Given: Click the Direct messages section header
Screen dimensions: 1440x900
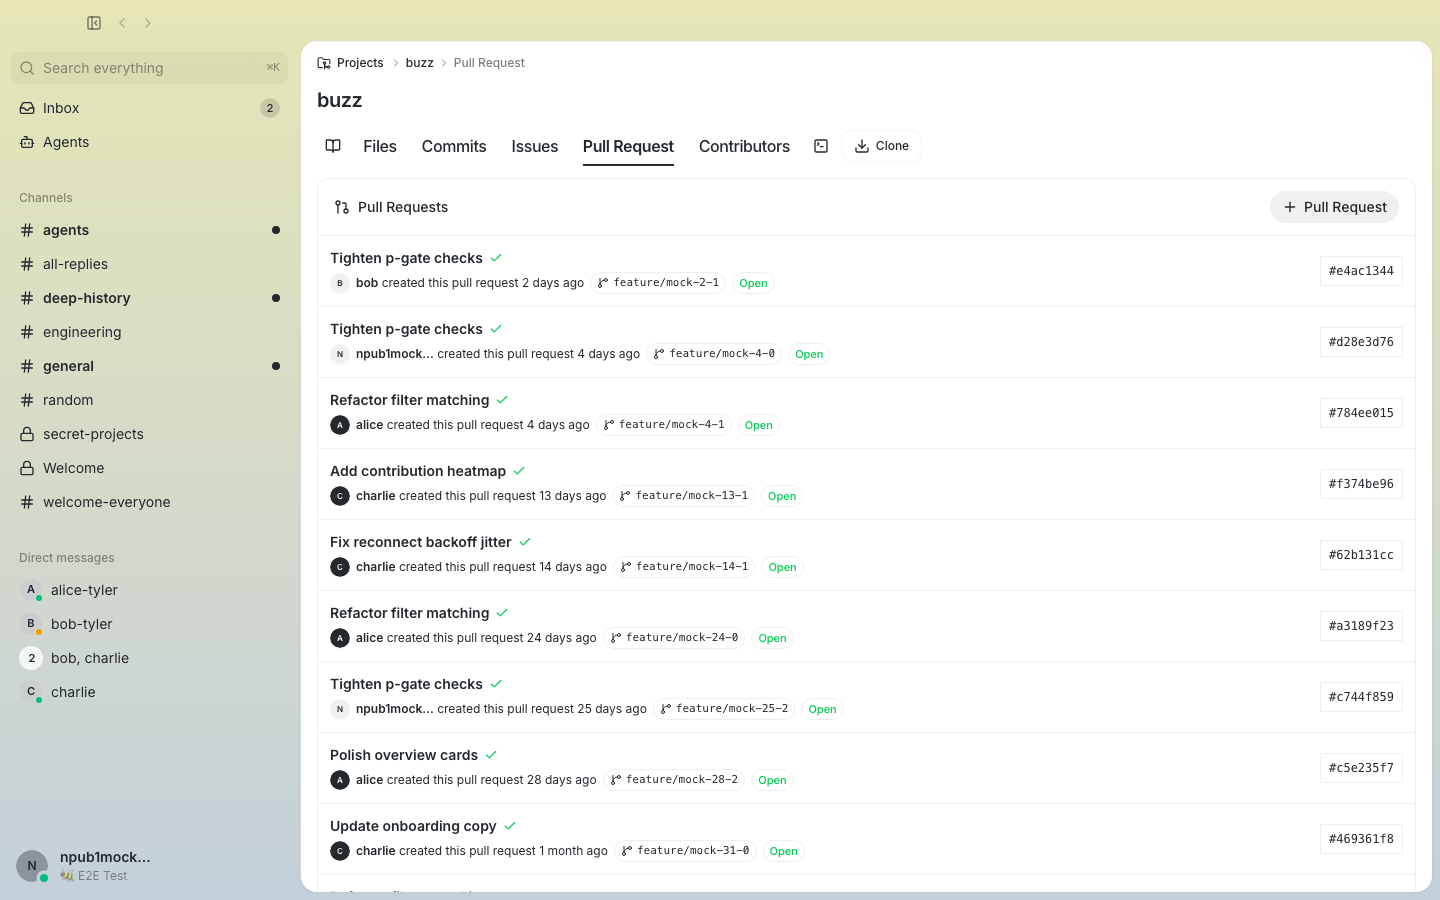Looking at the screenshot, I should point(67,558).
